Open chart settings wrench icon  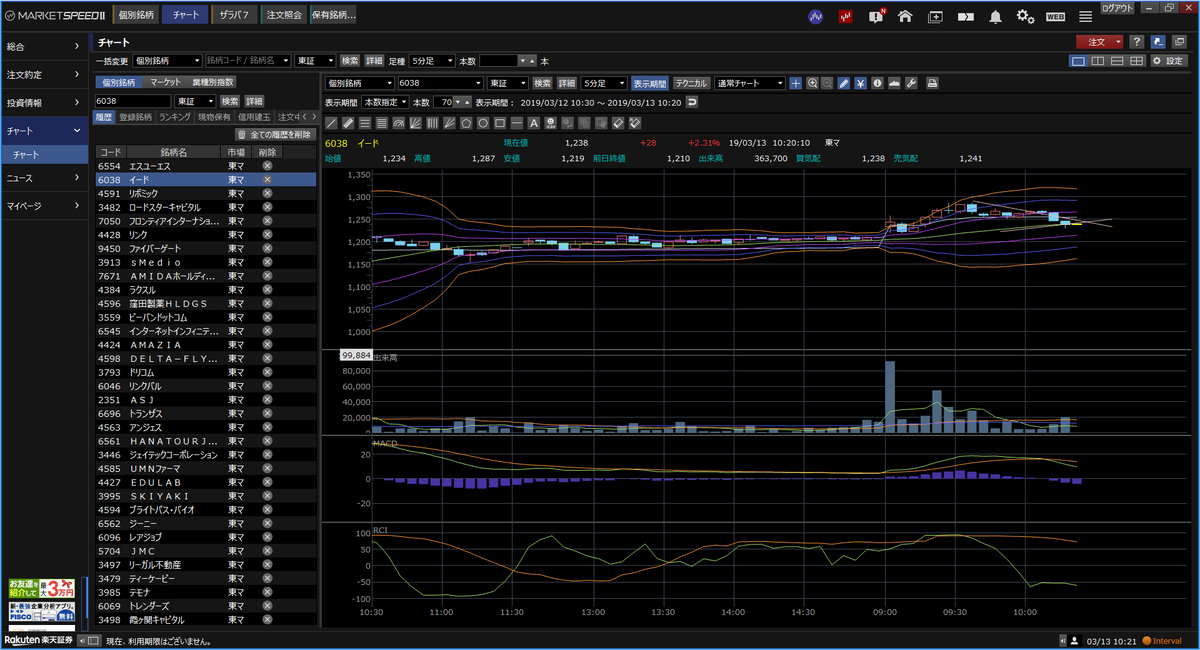(911, 83)
